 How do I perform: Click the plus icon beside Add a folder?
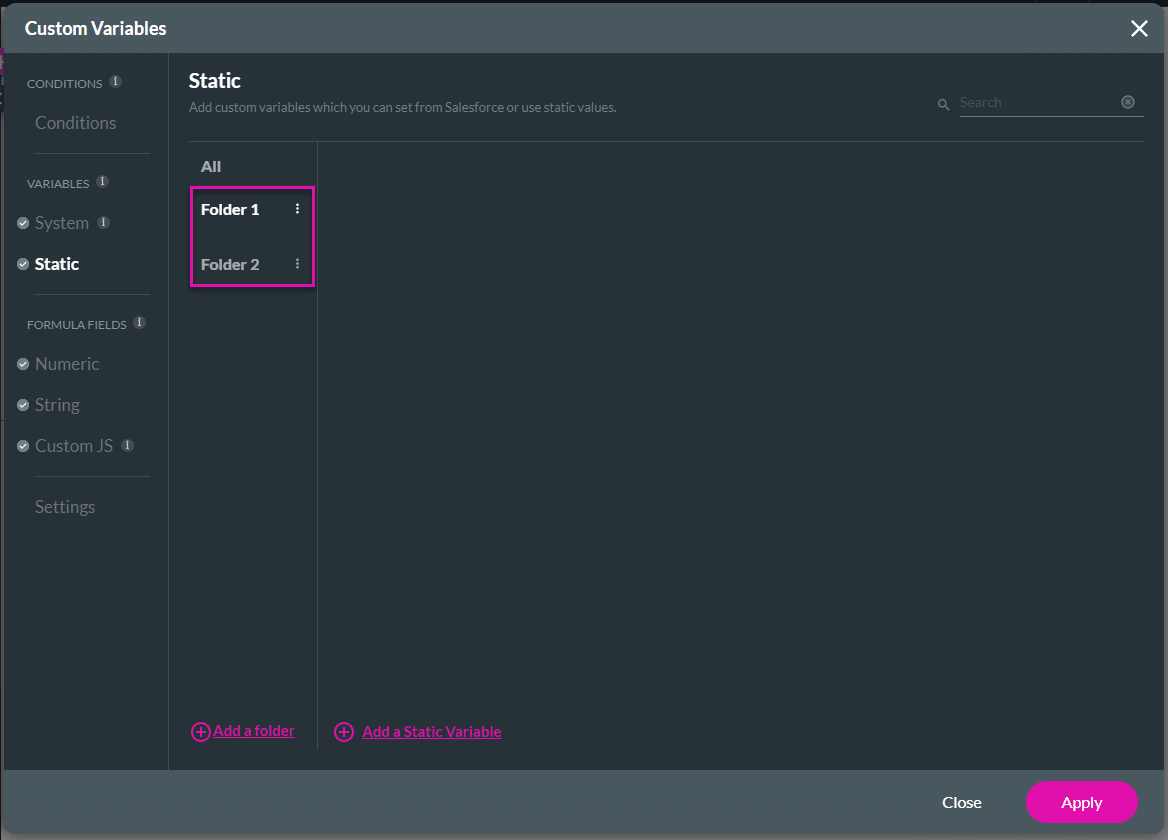[200, 731]
